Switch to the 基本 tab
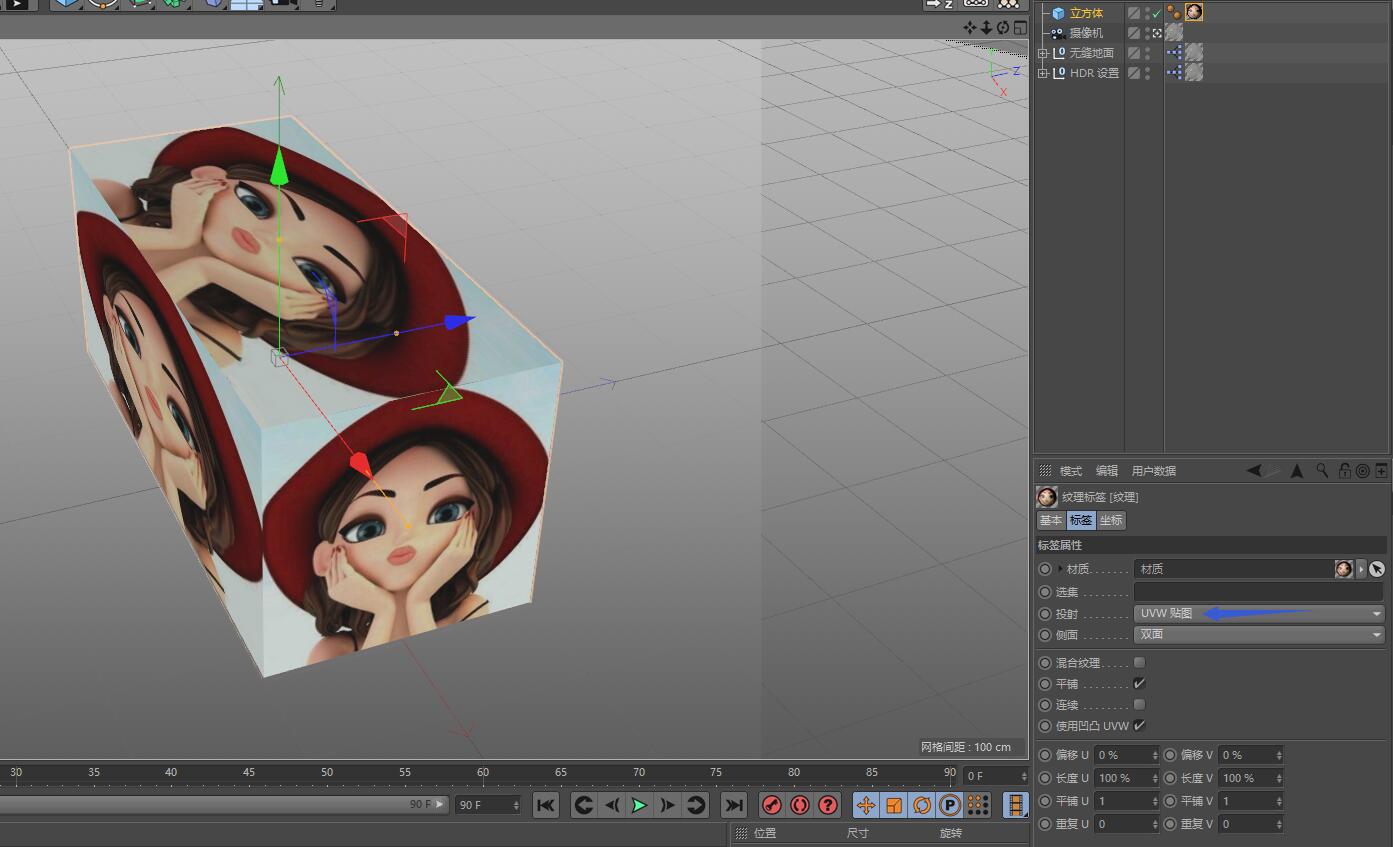1393x847 pixels. coord(1051,520)
